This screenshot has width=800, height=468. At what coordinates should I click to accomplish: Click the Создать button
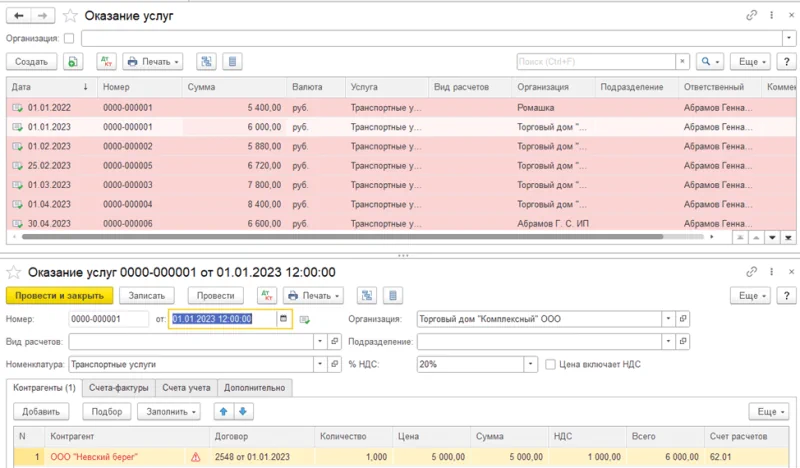click(31, 62)
